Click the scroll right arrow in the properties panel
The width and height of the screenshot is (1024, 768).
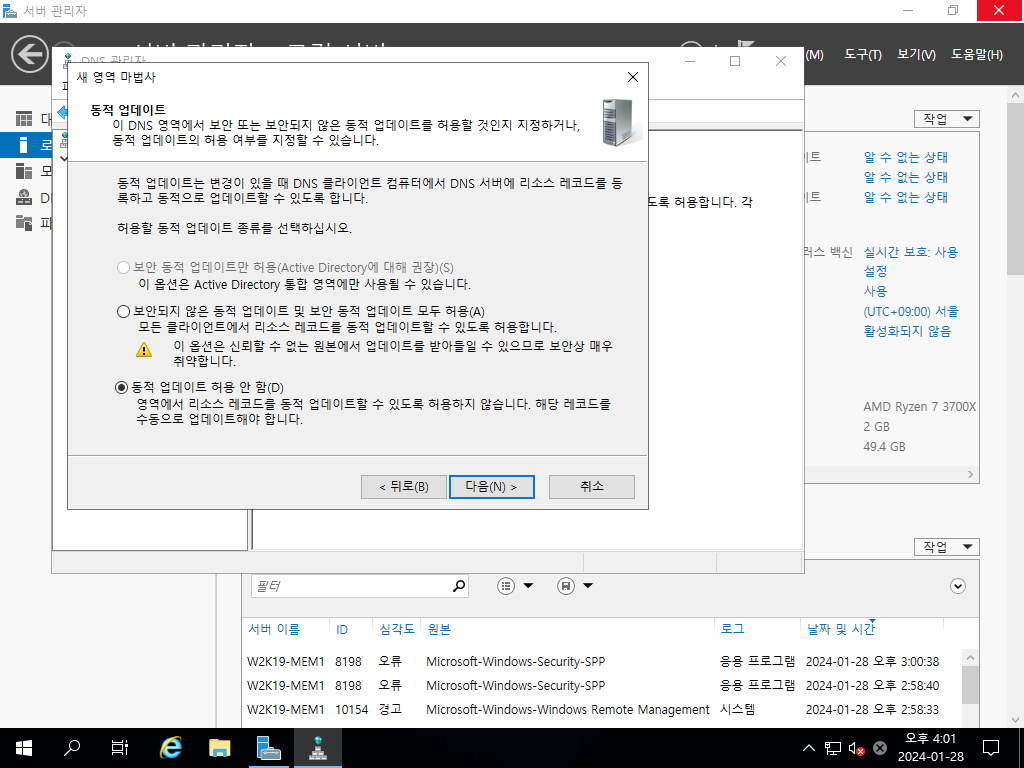point(970,475)
